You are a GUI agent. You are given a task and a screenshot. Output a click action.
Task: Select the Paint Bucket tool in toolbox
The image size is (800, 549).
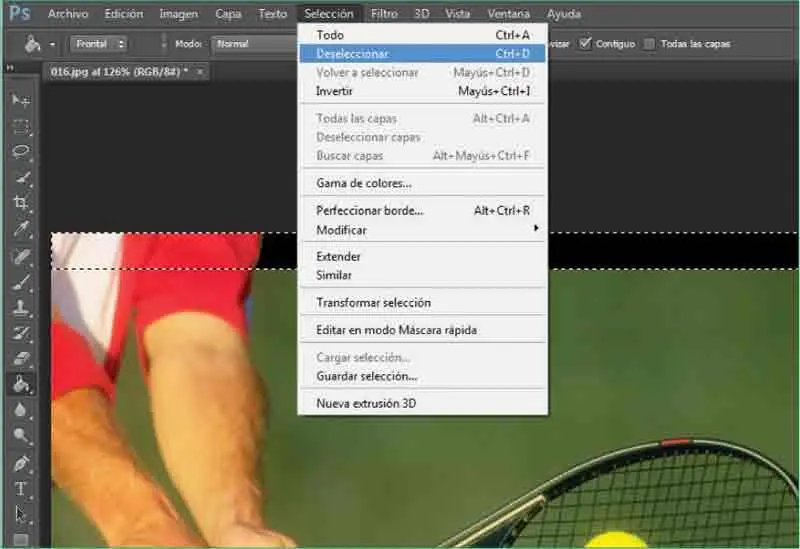point(20,384)
